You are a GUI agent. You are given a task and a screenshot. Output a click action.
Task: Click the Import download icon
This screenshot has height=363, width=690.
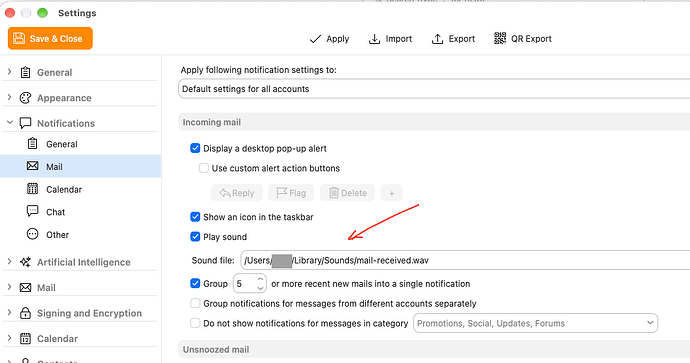[x=374, y=39]
